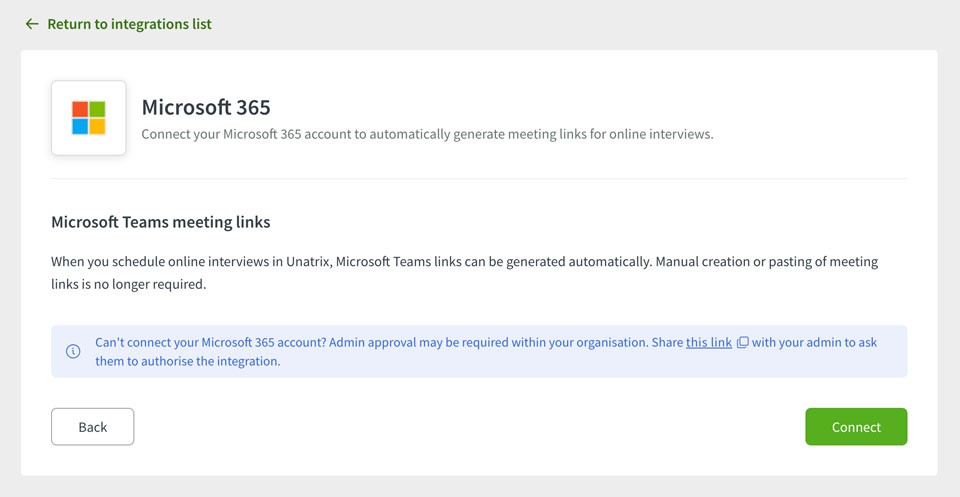Open the 'this link' hyperlink
The width and height of the screenshot is (960, 497).
coord(708,342)
